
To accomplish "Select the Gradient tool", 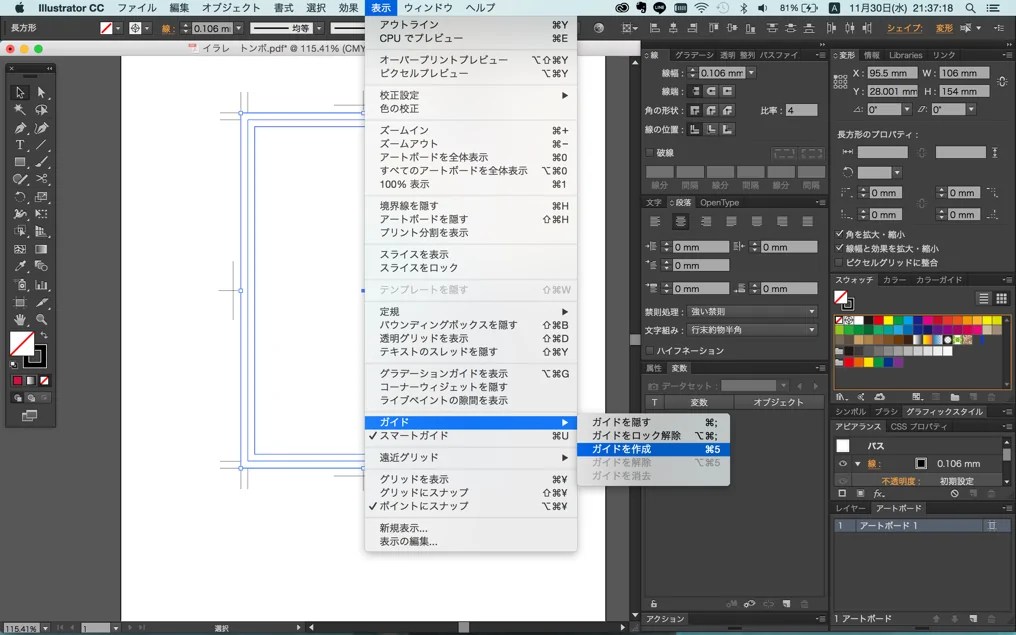I will 41,249.
